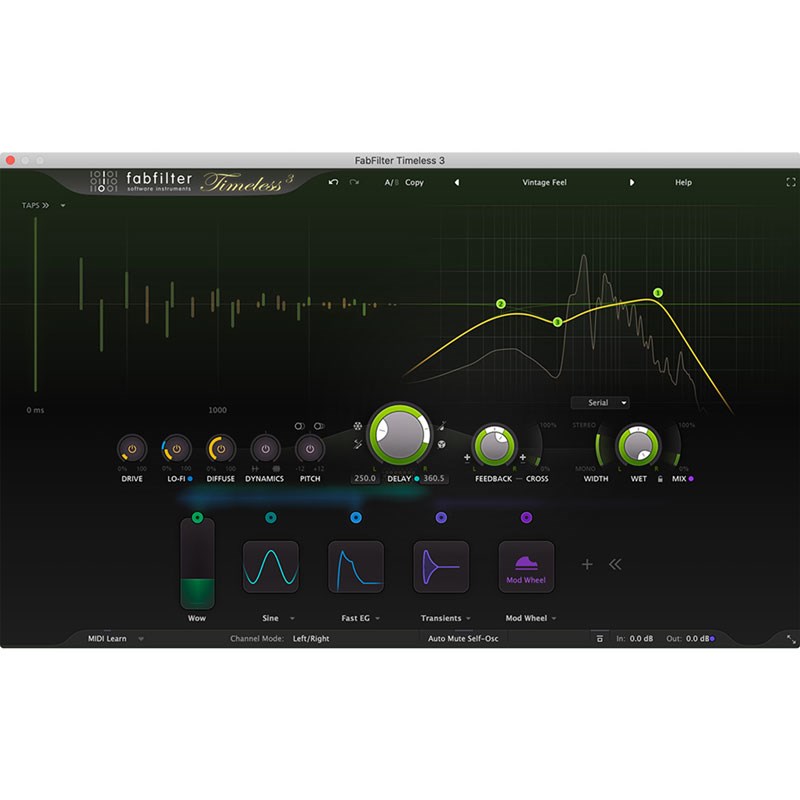800x800 pixels.
Task: Click the resize handle in bottom-right corner
Action: point(791,639)
